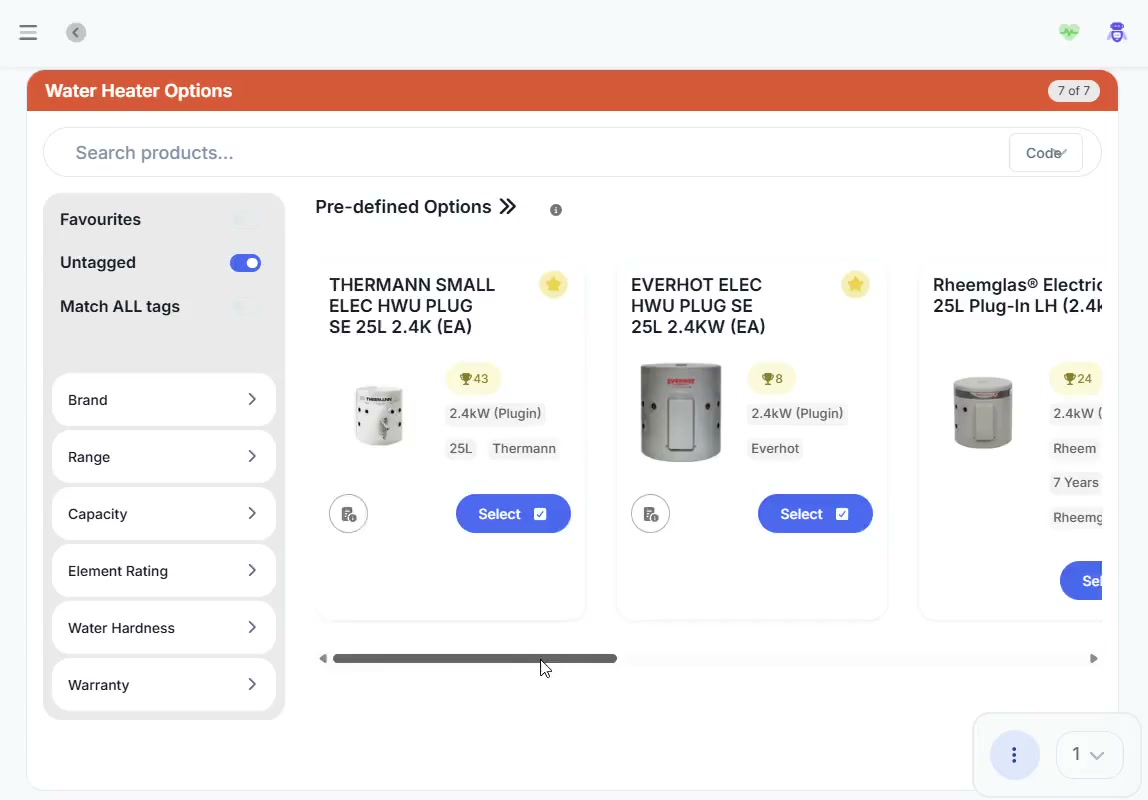Click the Everhot brand tag

coord(775,449)
